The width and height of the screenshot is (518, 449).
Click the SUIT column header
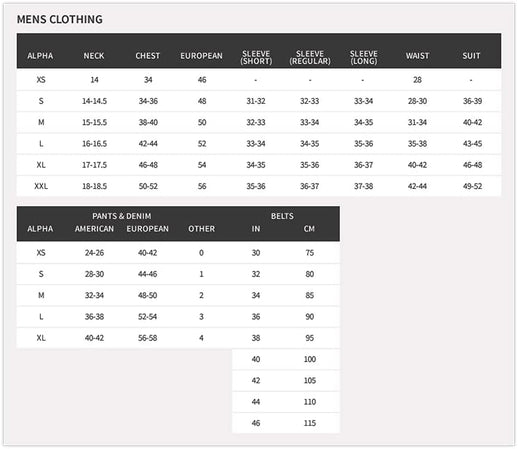pyautogui.click(x=471, y=56)
